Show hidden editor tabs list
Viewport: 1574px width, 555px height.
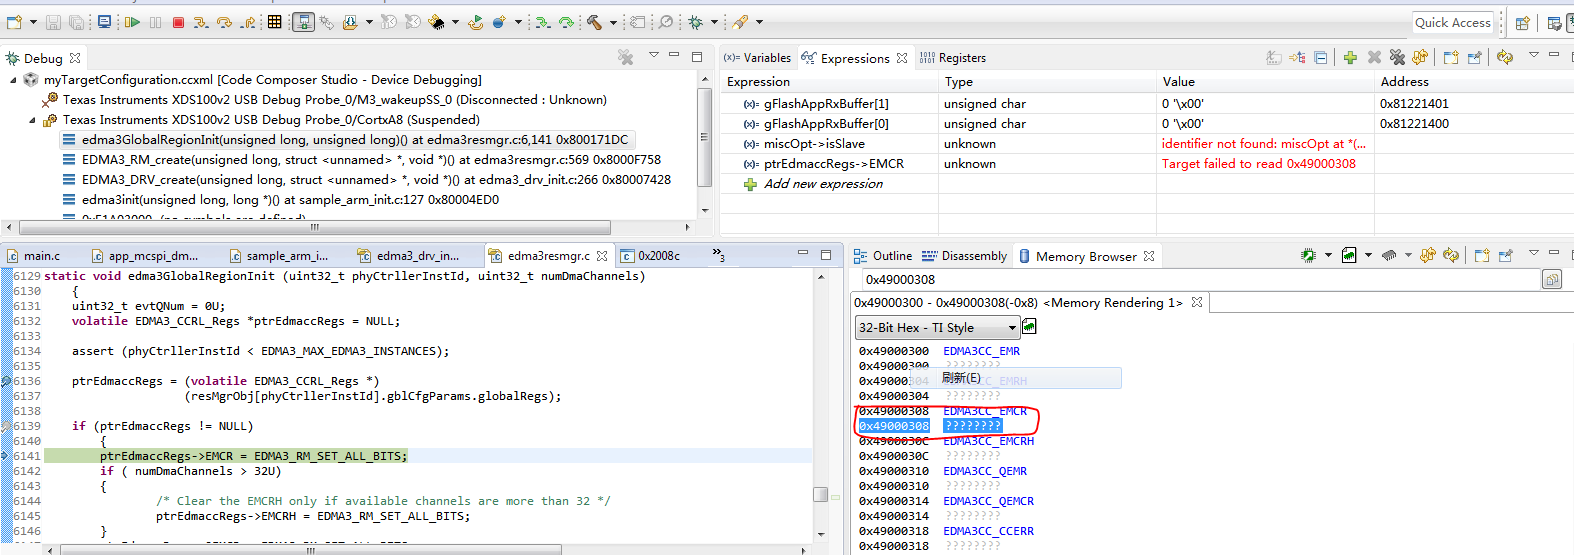pos(718,255)
